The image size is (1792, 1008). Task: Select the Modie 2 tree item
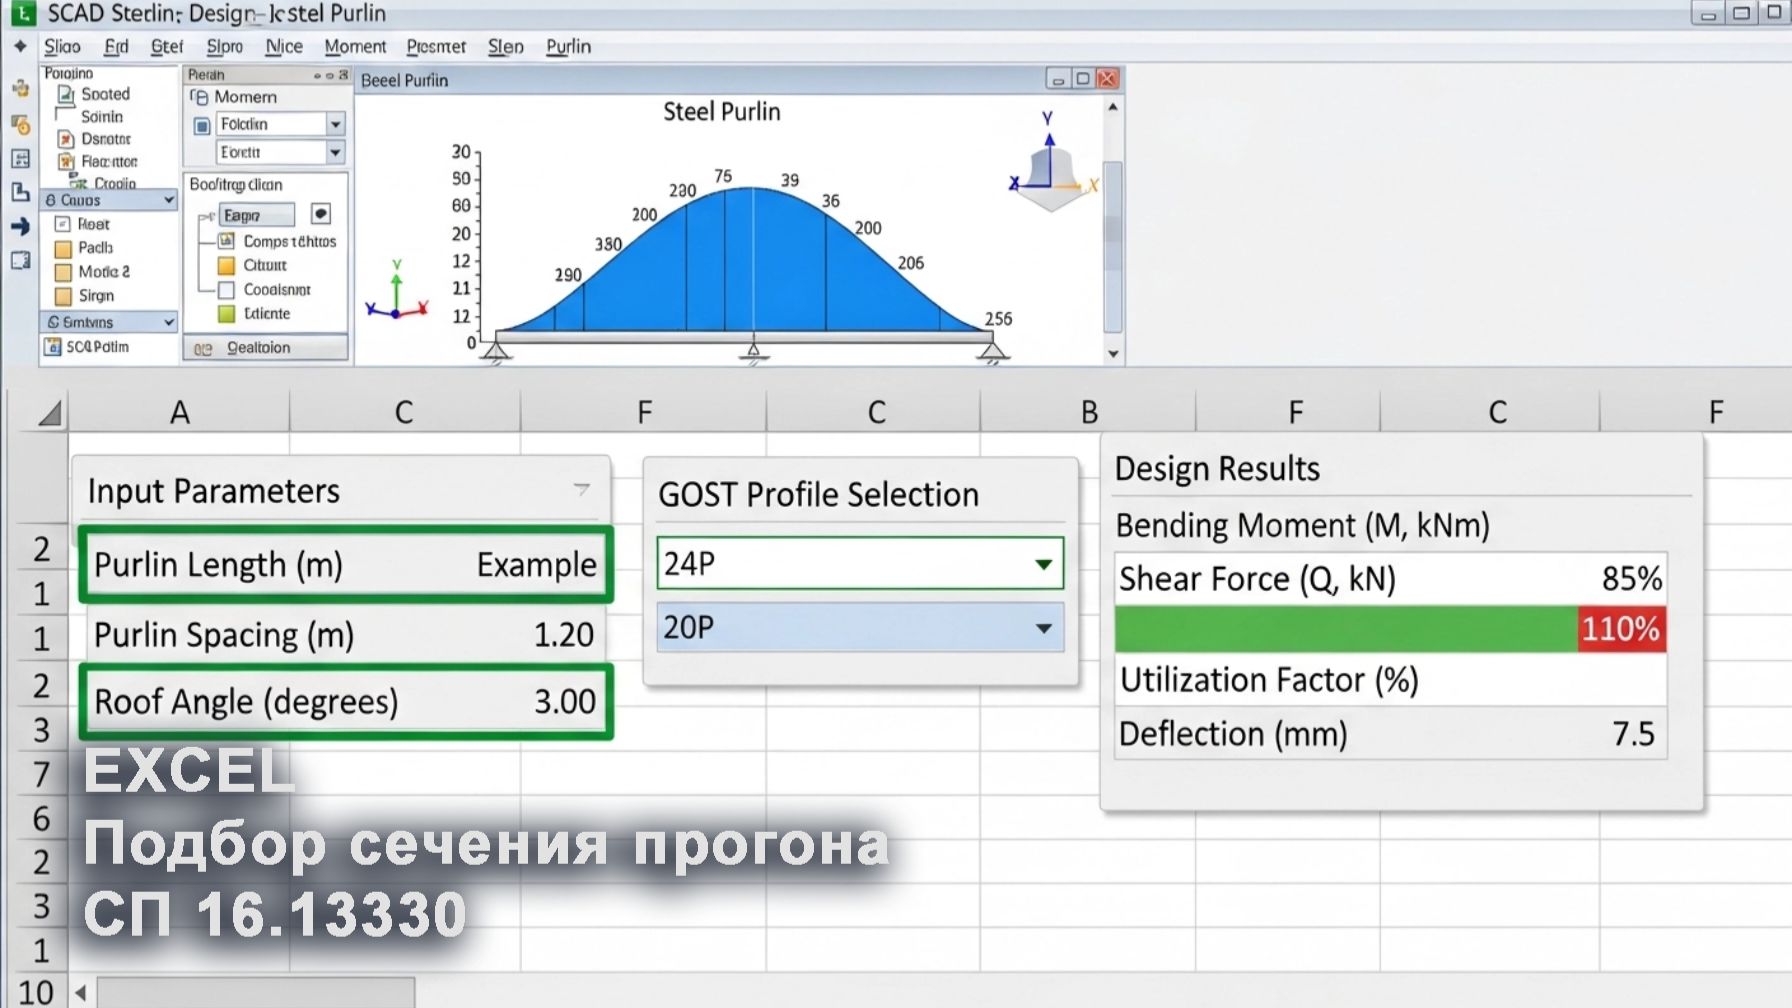click(104, 272)
